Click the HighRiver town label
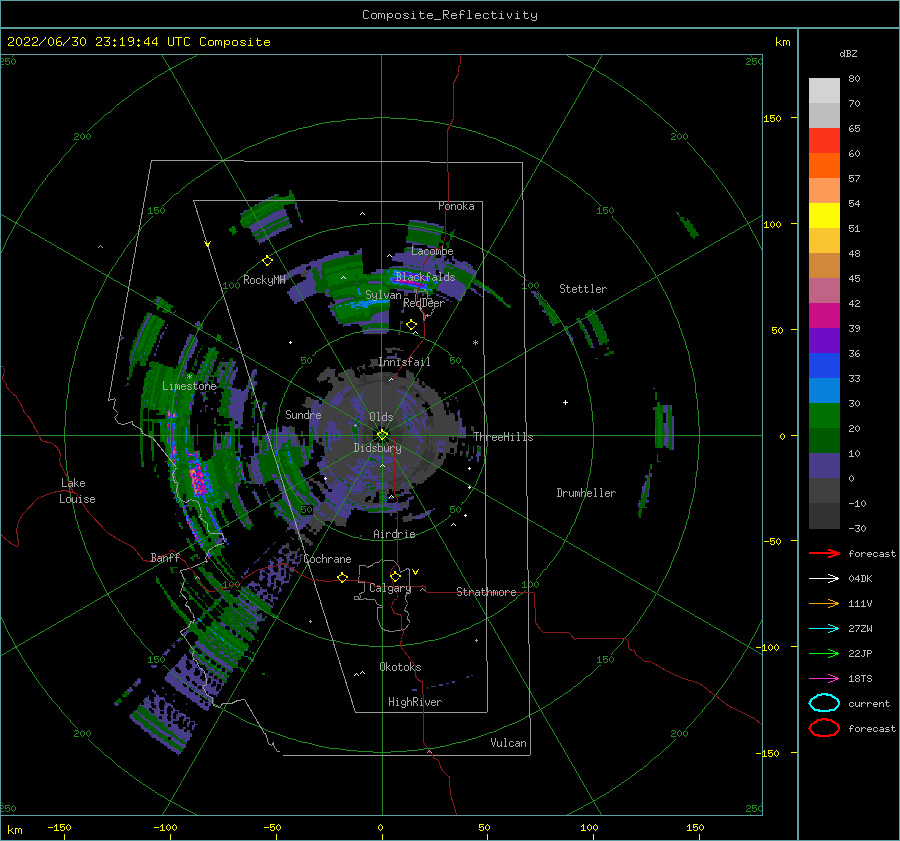This screenshot has width=900, height=841. pyautogui.click(x=415, y=702)
